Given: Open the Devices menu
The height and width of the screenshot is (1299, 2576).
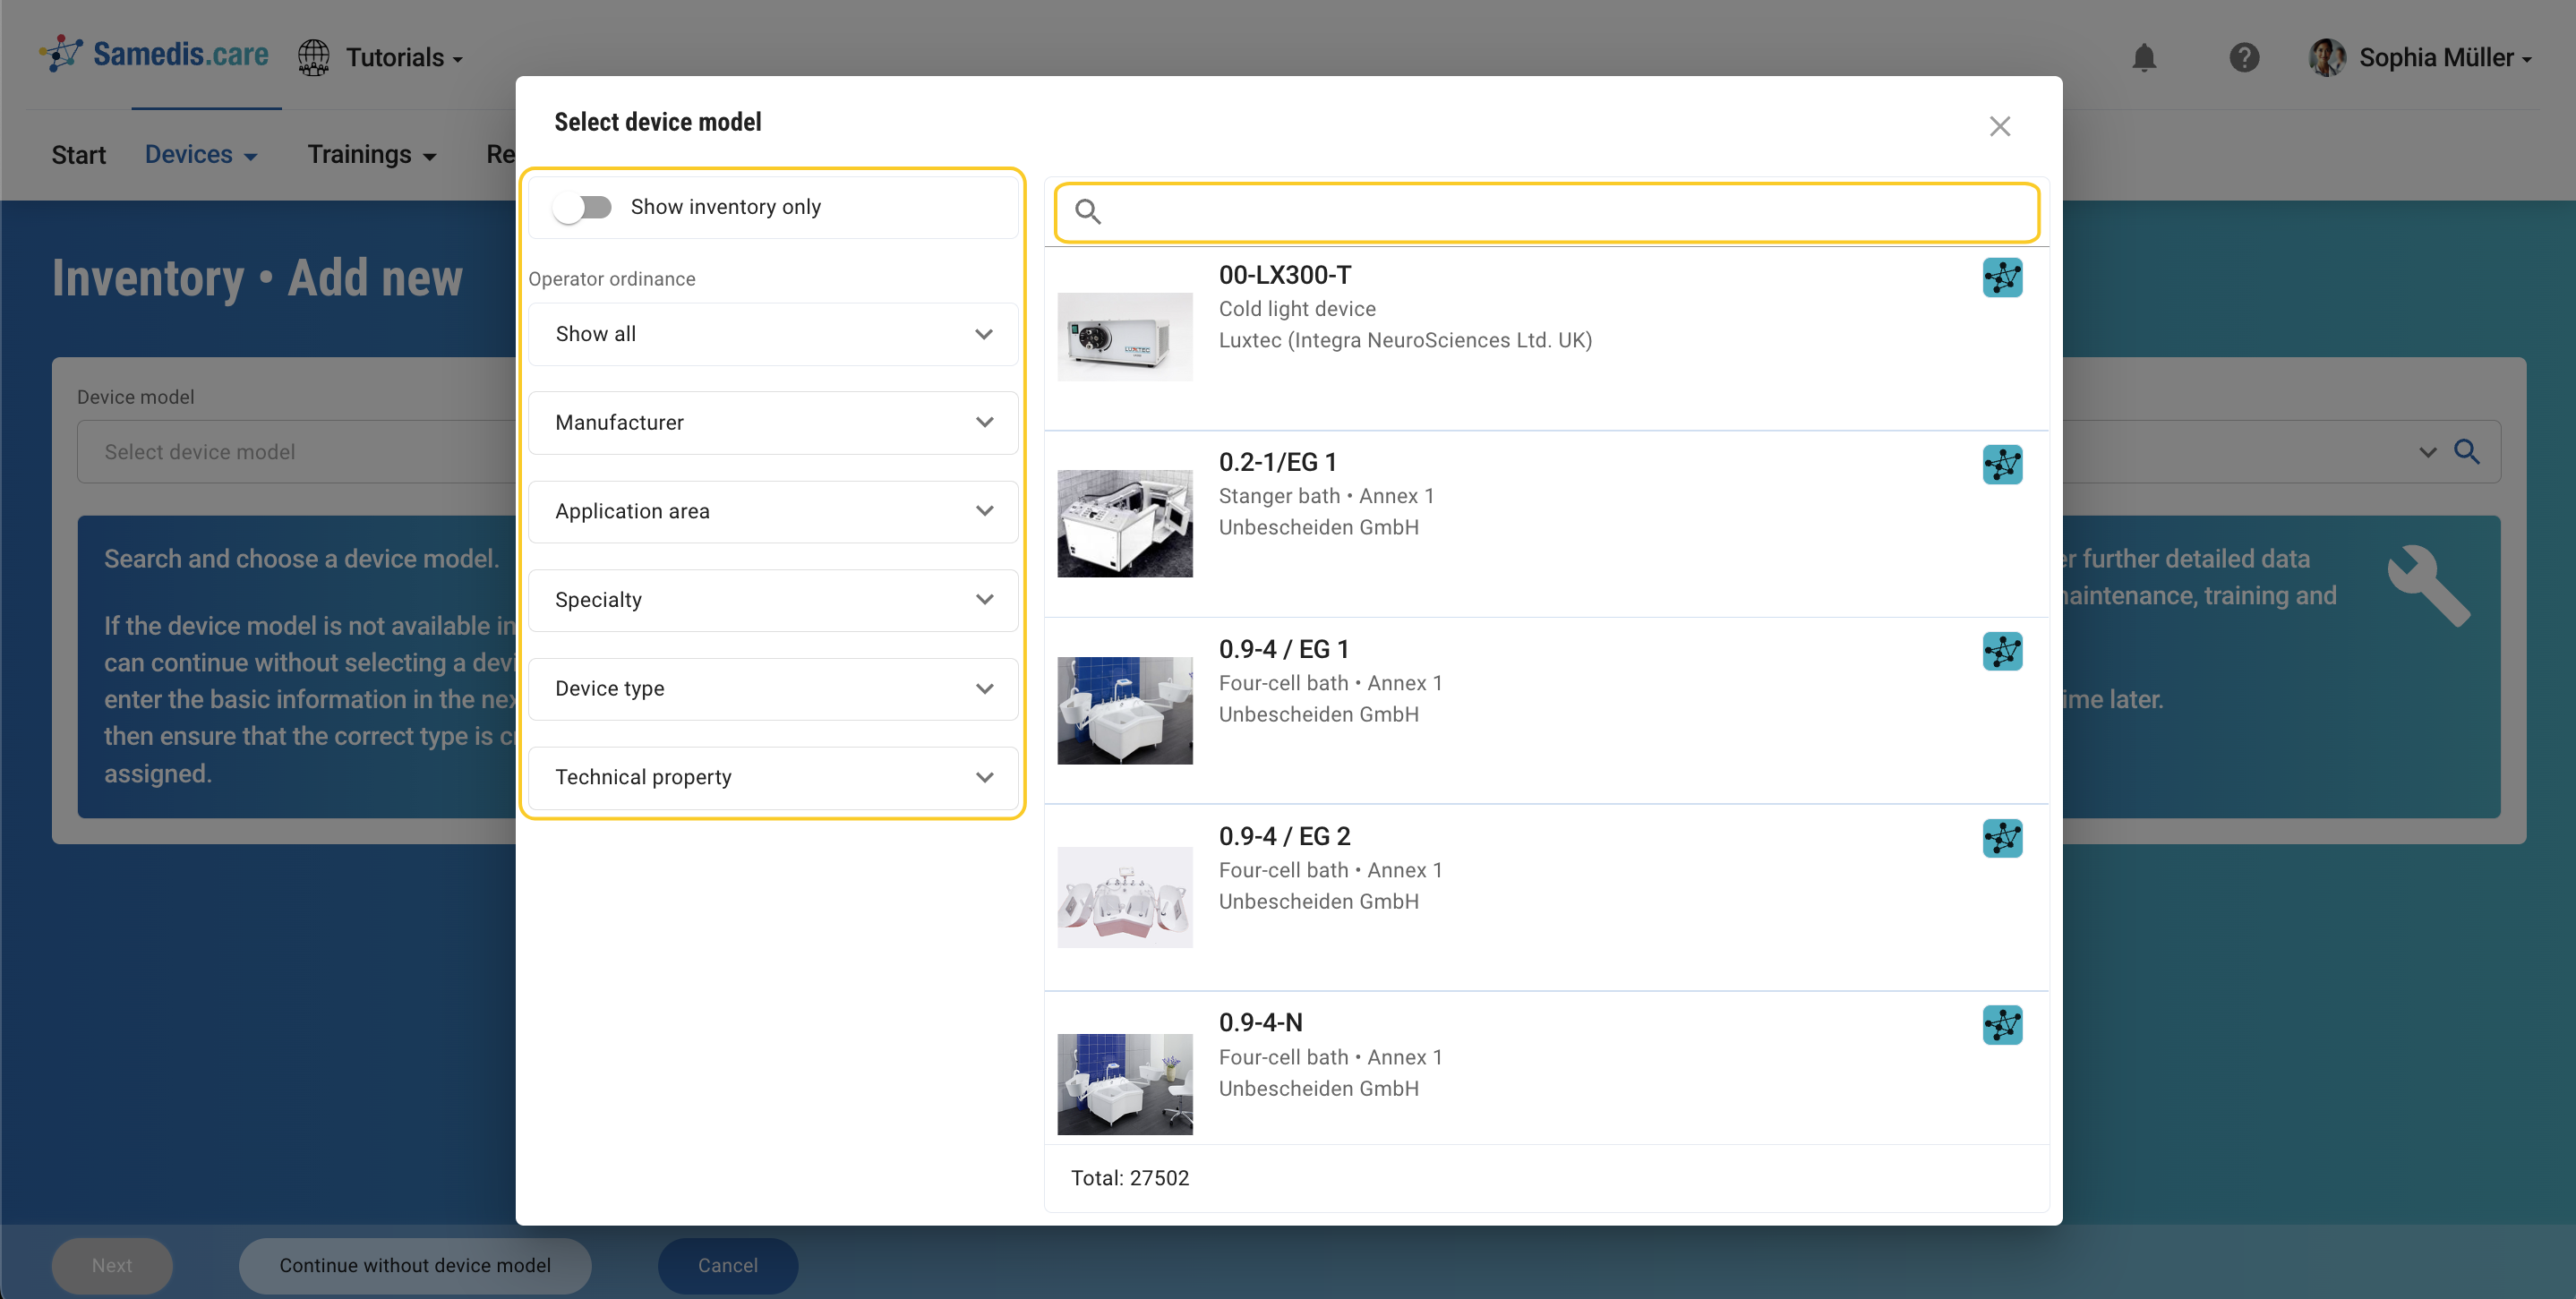Looking at the screenshot, I should (x=201, y=155).
